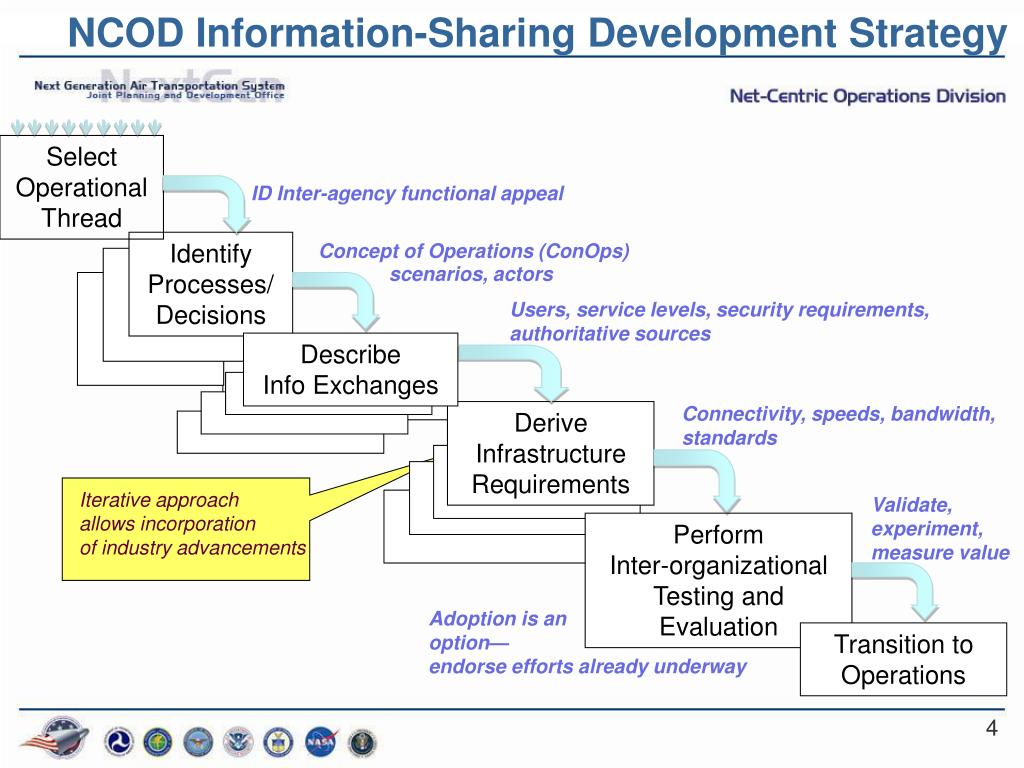Select the 'Identify Processes/Decisions' box
1024x768 pixels.
pos(210,284)
